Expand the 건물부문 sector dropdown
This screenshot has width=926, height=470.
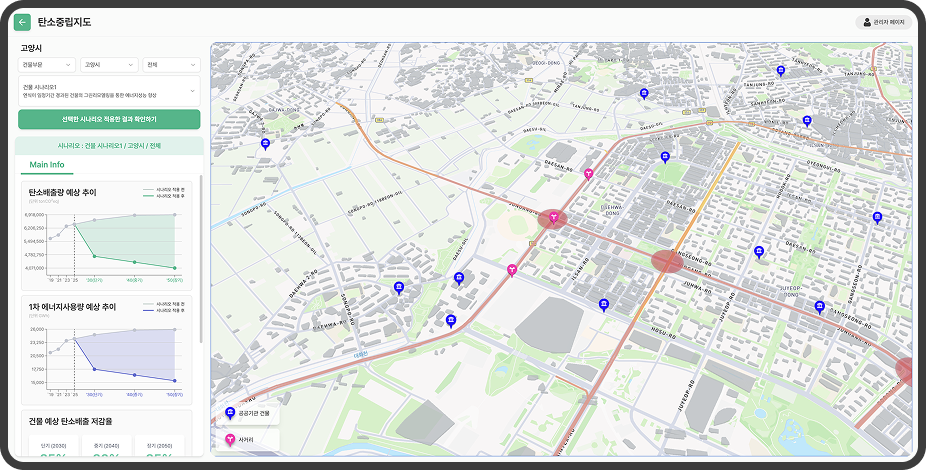pos(46,65)
